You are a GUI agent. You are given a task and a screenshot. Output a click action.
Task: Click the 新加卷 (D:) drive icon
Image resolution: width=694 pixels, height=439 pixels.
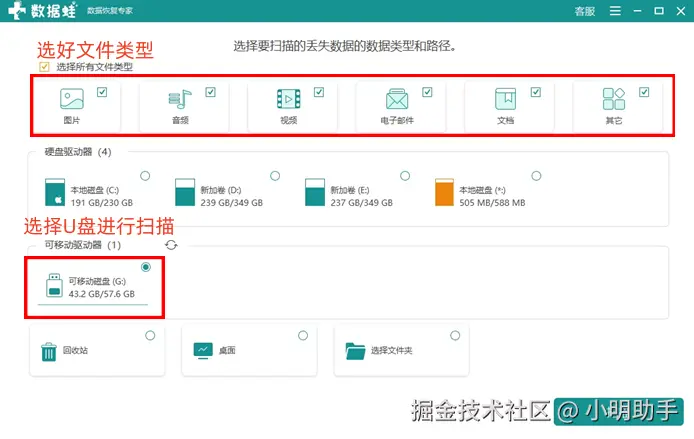pos(185,192)
